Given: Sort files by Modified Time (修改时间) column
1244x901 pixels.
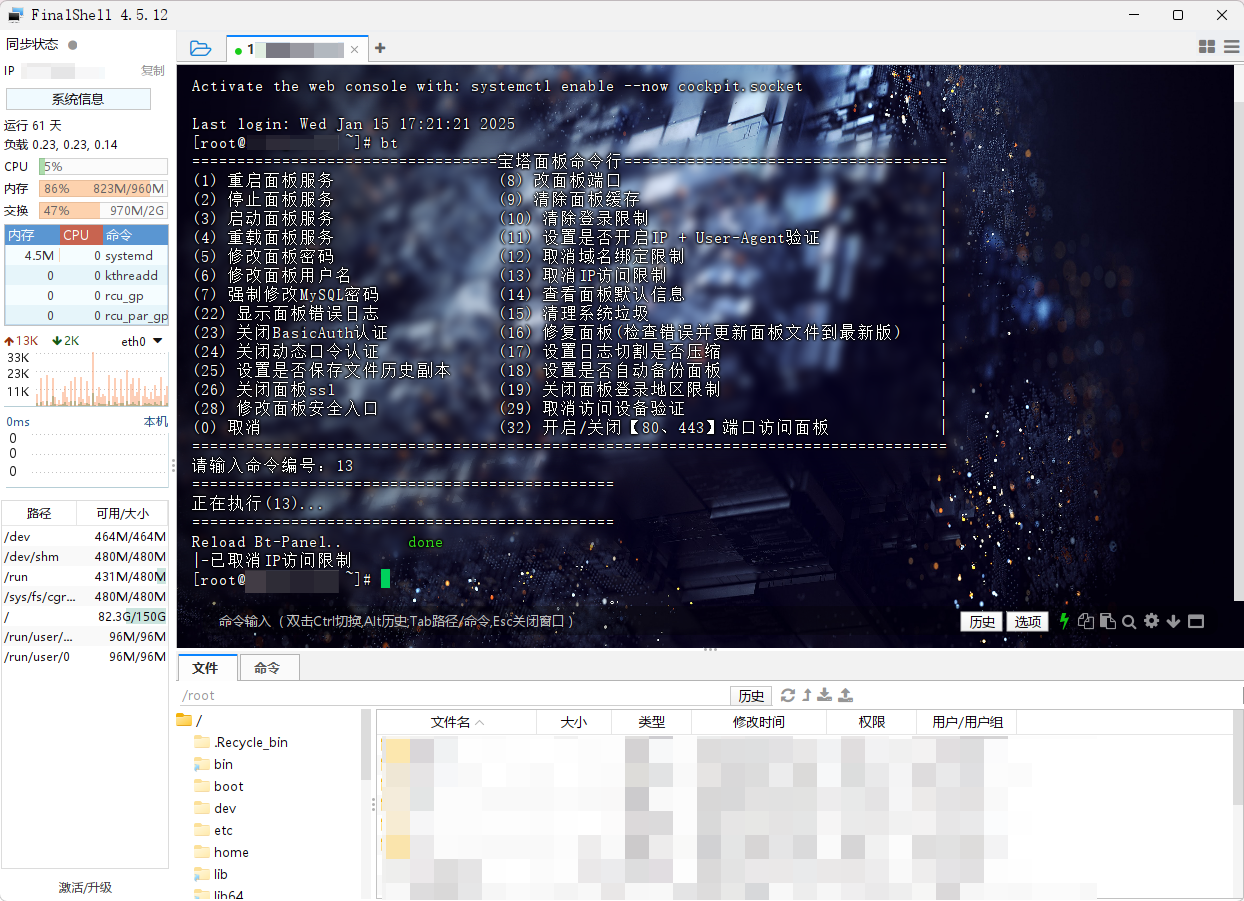Looking at the screenshot, I should (x=759, y=722).
